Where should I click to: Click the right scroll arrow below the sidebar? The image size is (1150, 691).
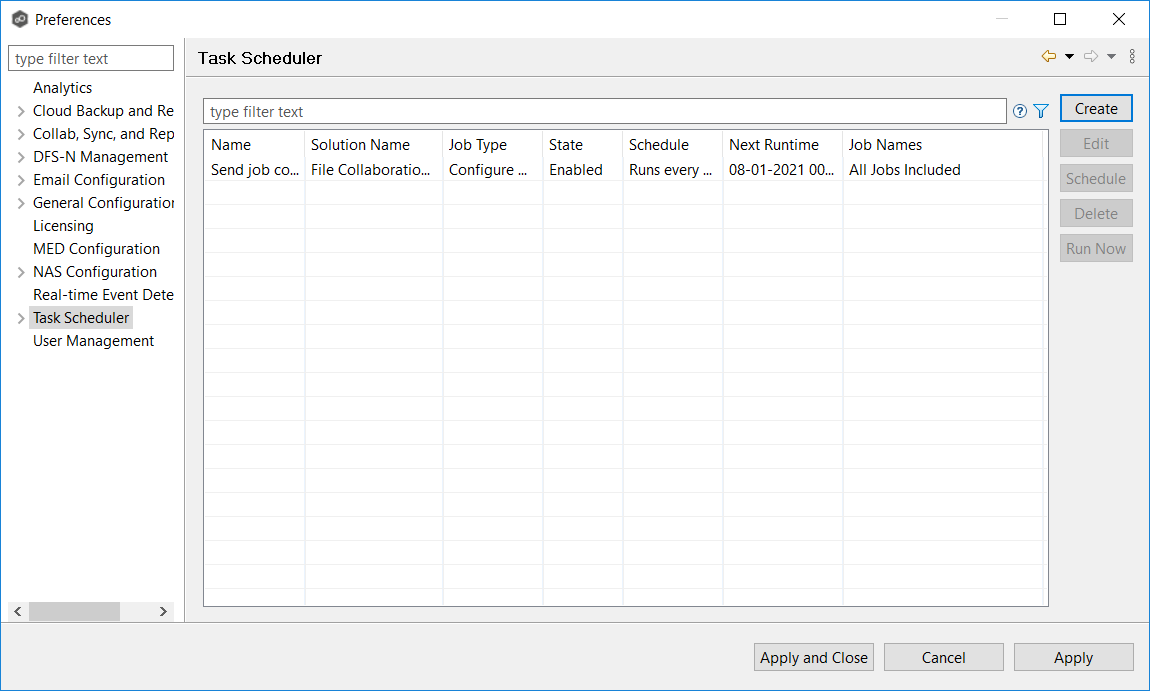tap(163, 611)
